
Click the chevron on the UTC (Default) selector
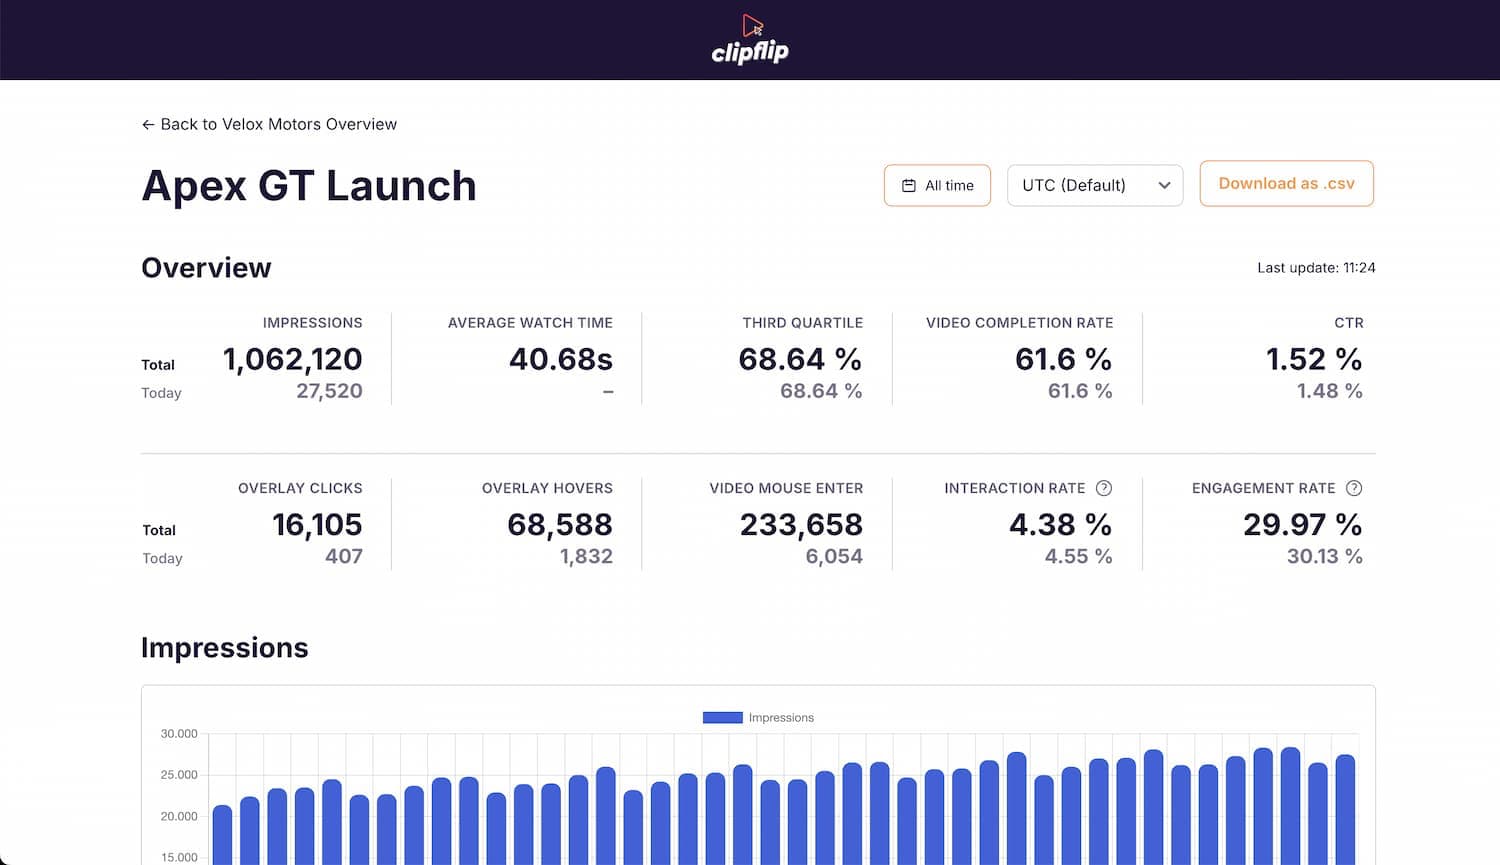point(1164,185)
